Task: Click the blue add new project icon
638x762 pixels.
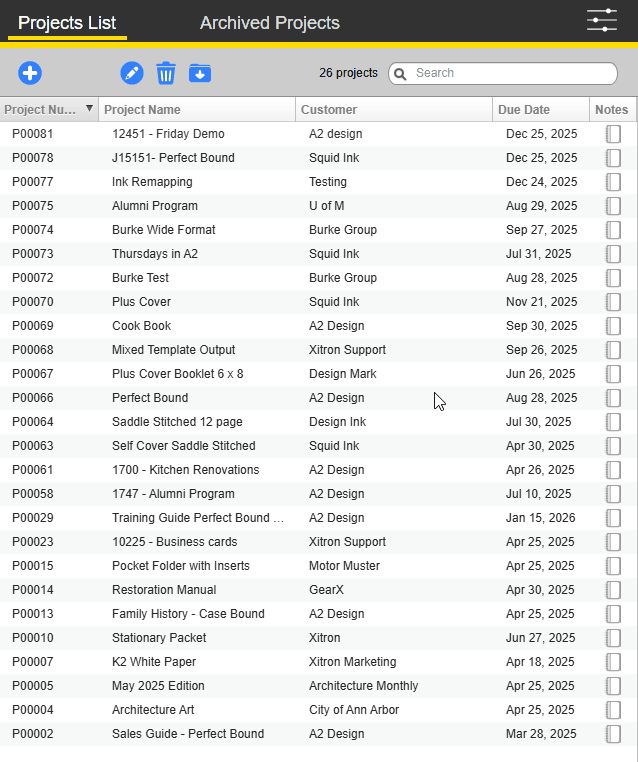Action: click(30, 73)
